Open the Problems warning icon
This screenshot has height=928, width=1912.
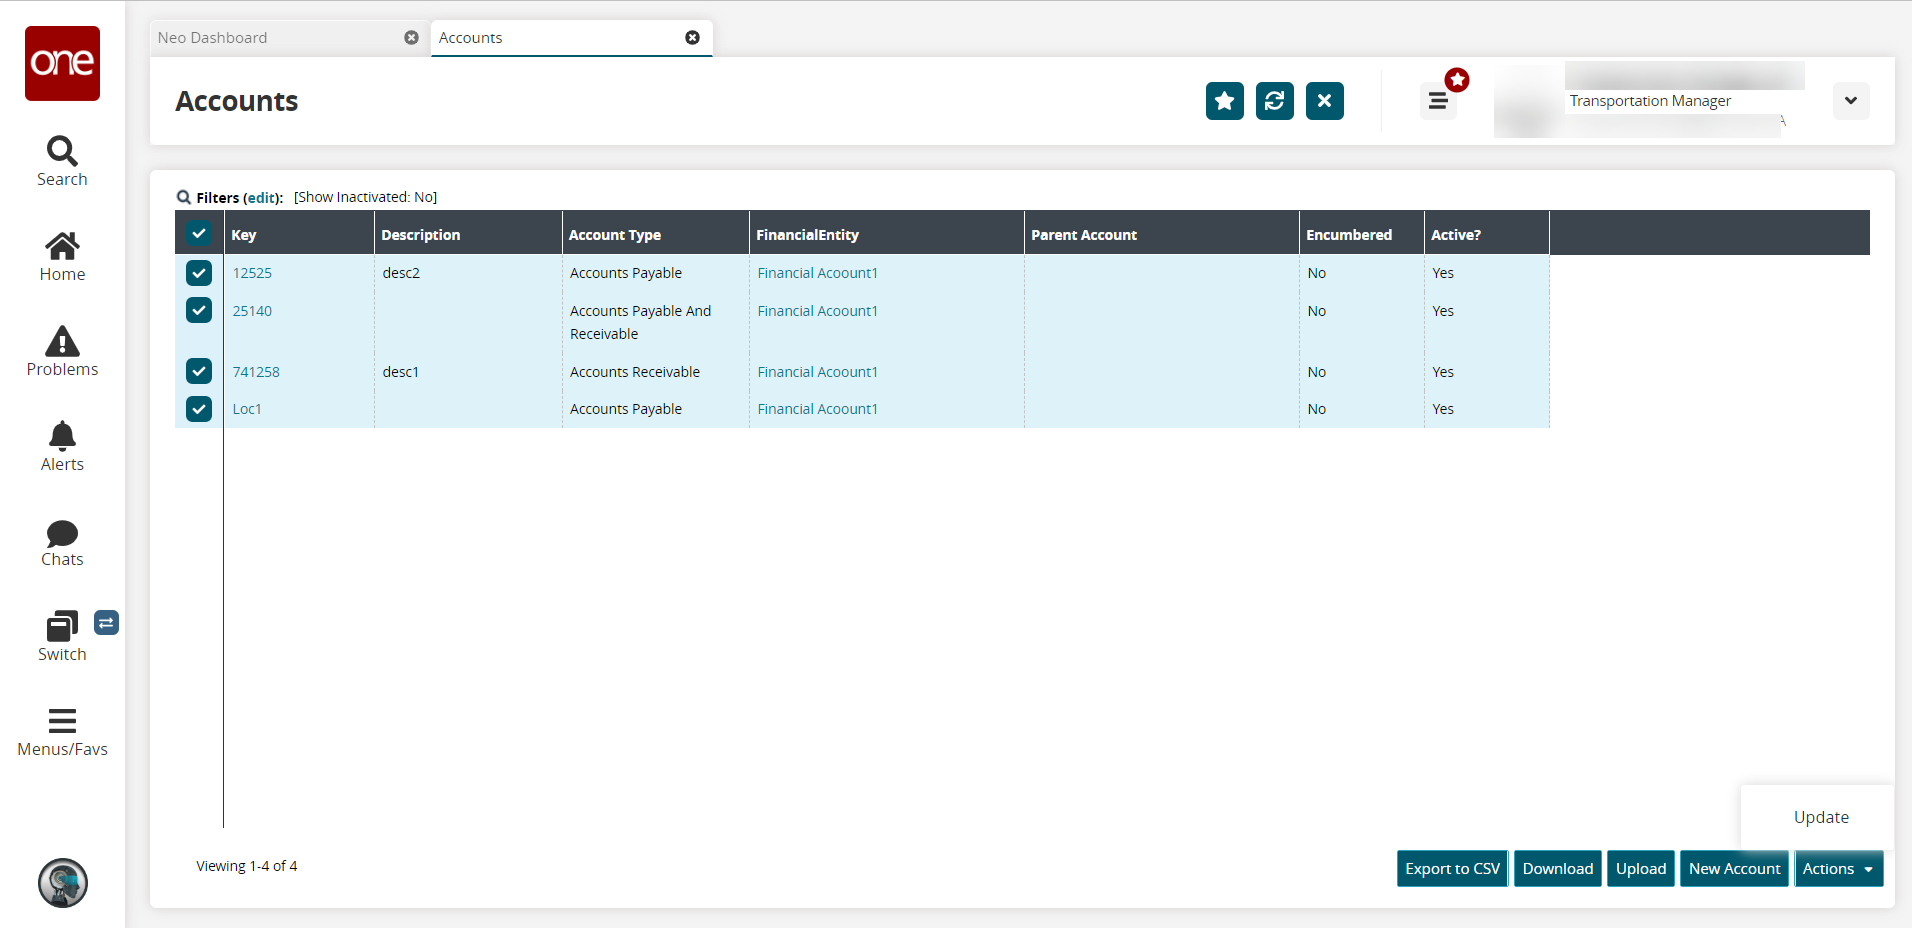click(62, 342)
